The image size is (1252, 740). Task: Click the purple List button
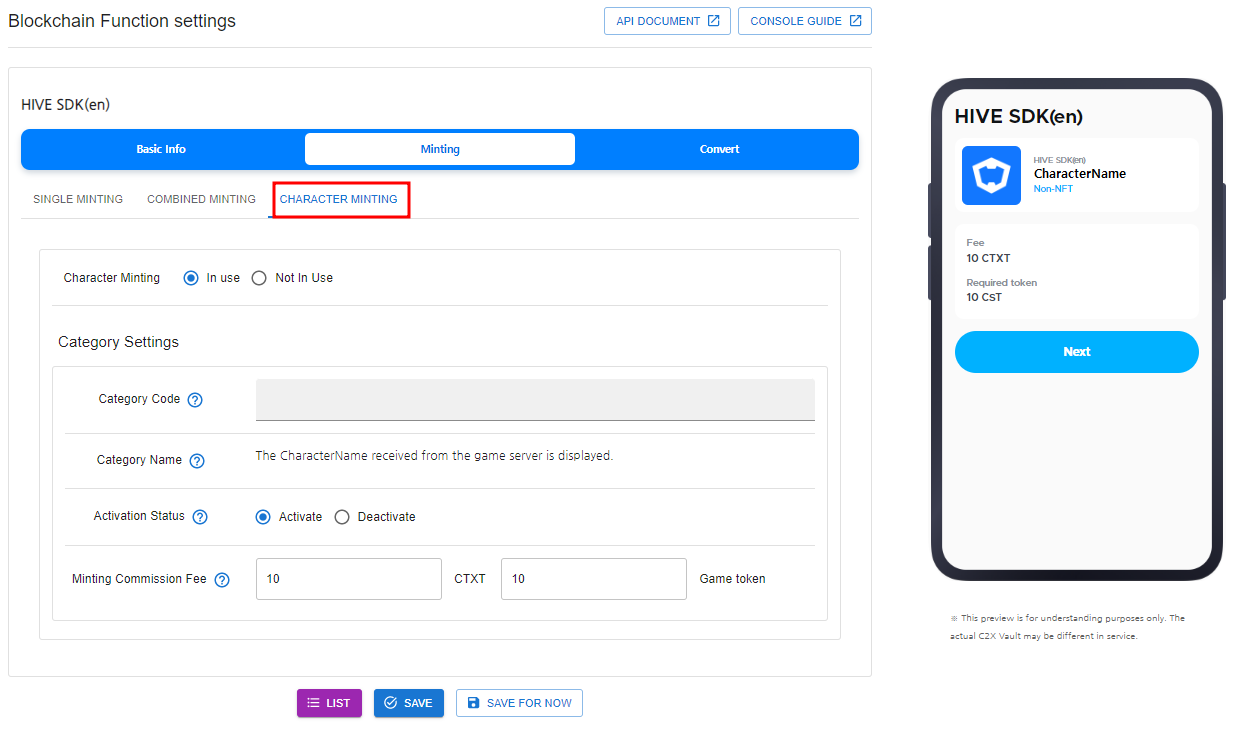329,703
